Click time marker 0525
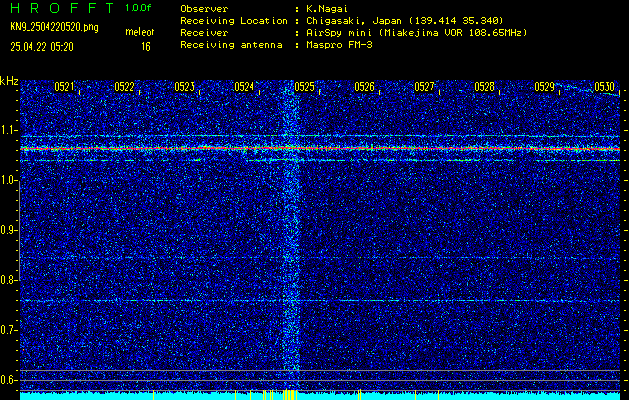The image size is (629, 400). click(304, 87)
